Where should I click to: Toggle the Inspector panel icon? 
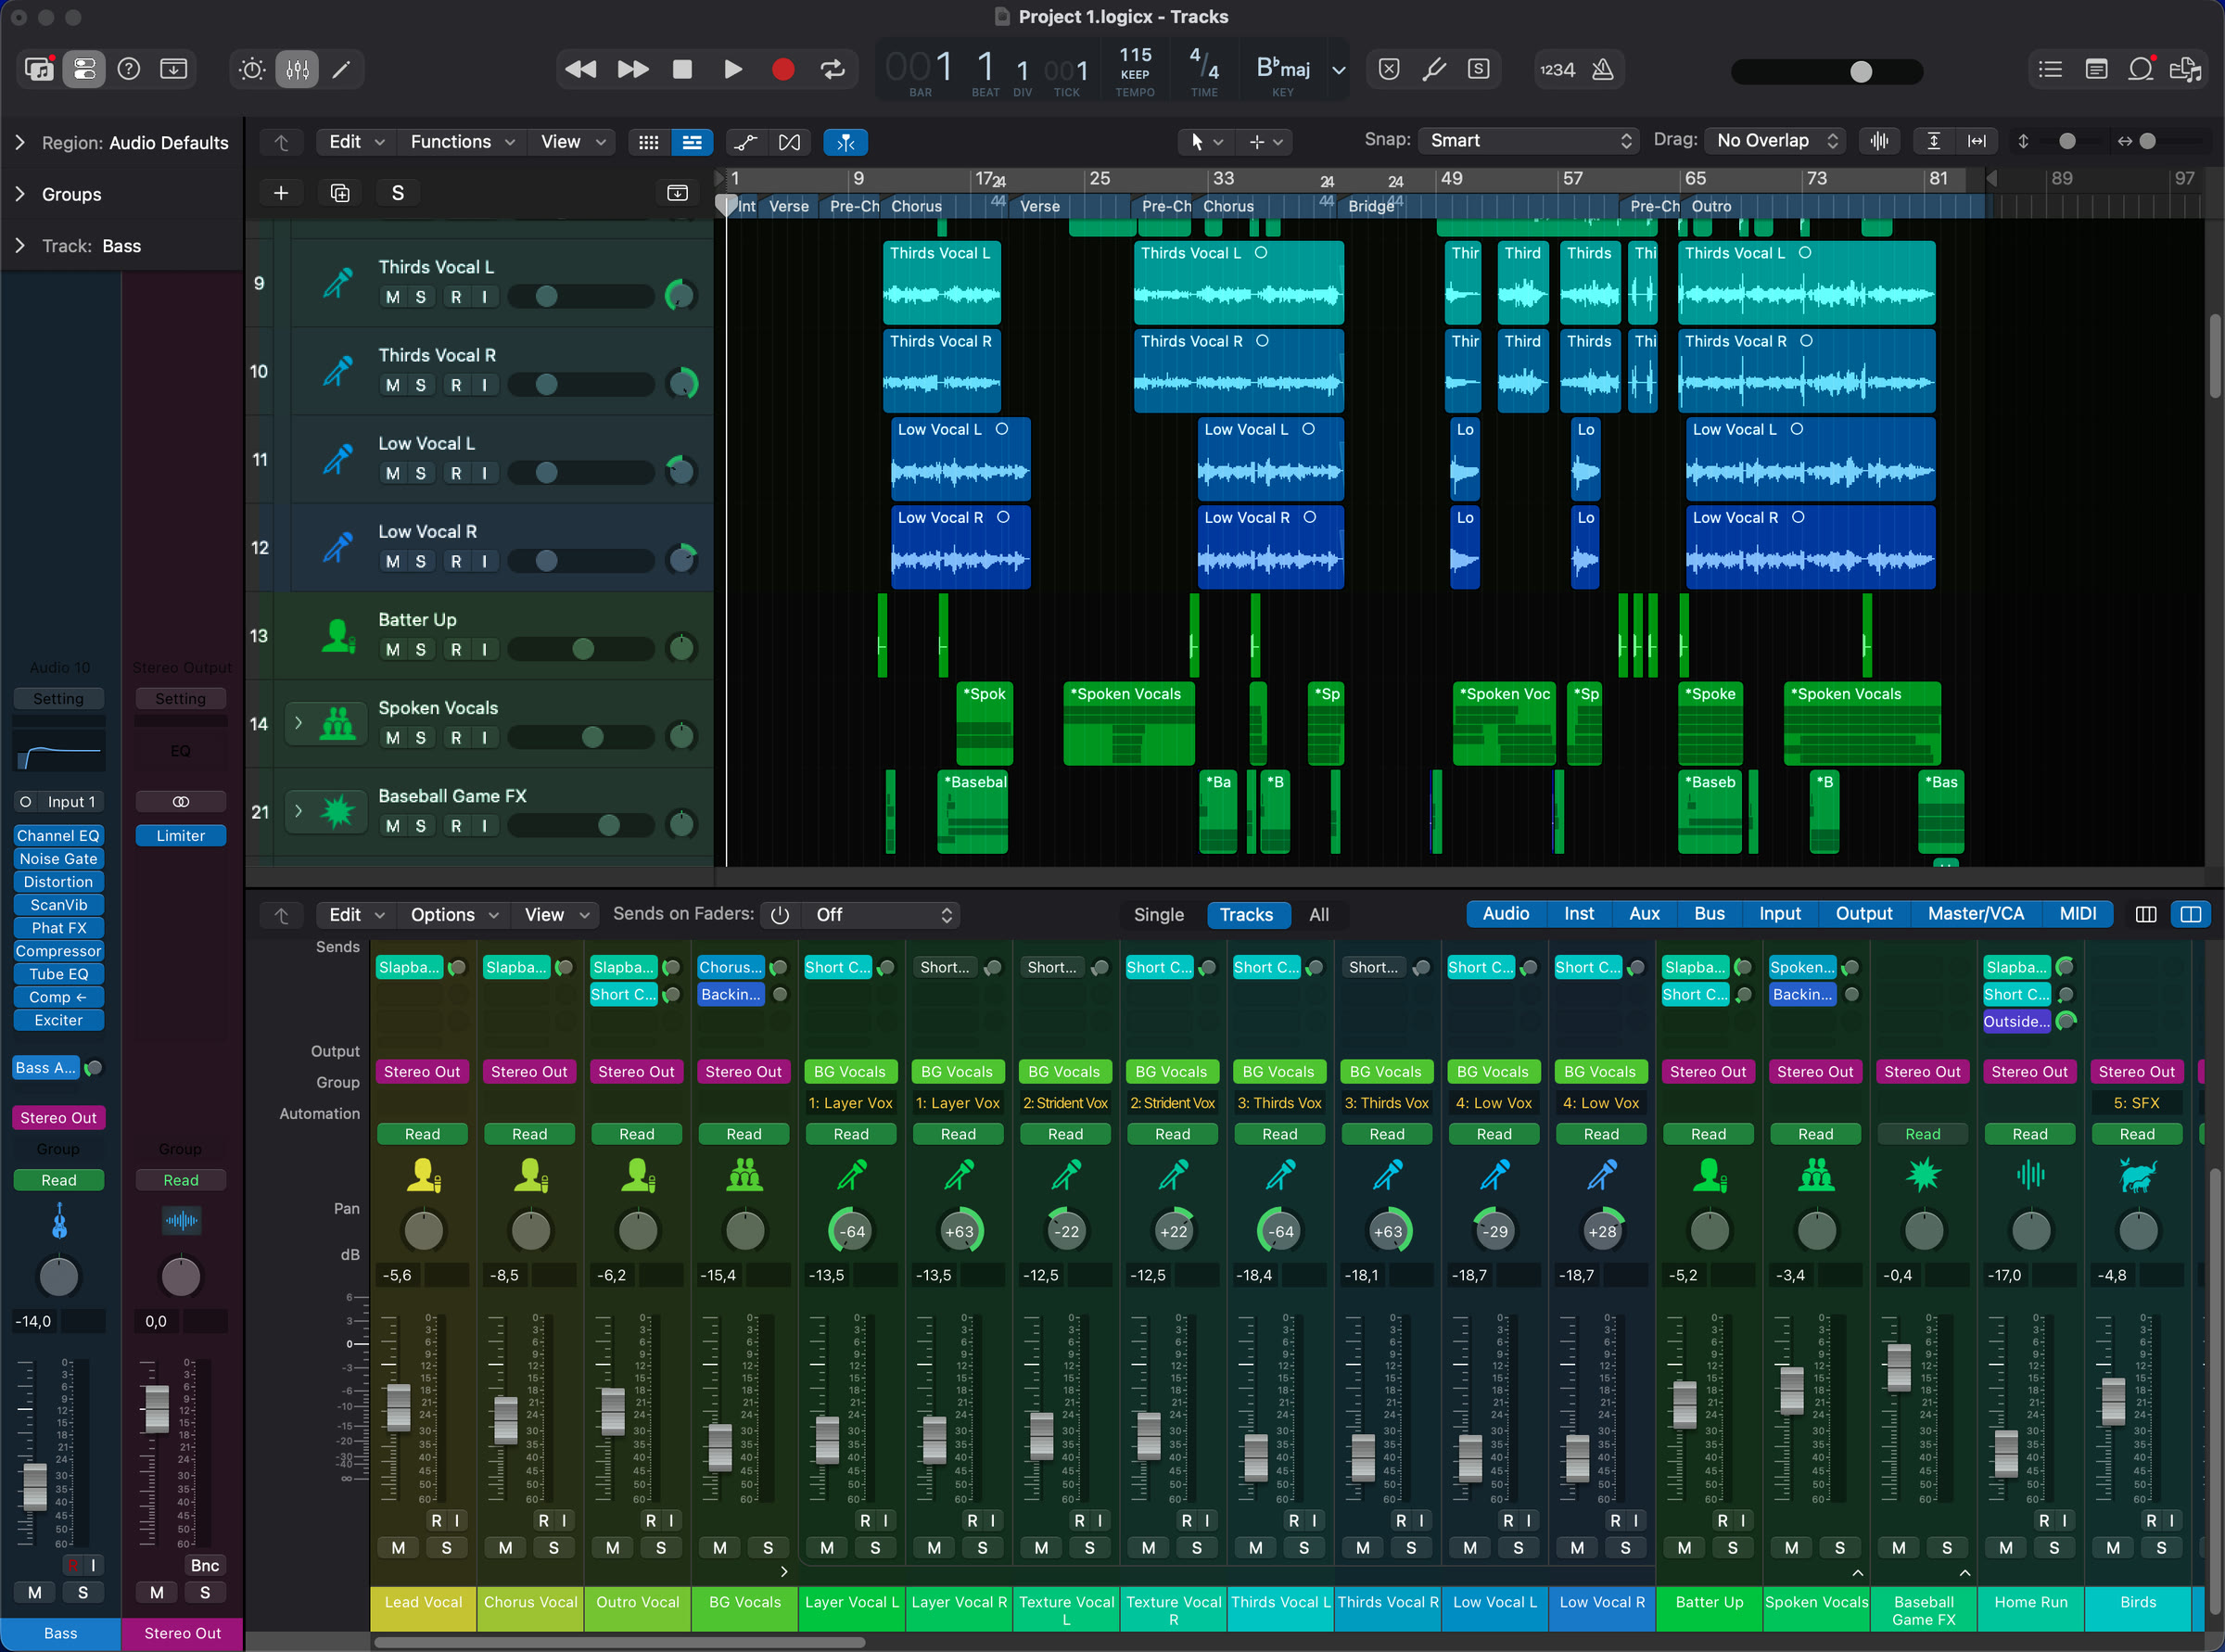pyautogui.click(x=84, y=69)
